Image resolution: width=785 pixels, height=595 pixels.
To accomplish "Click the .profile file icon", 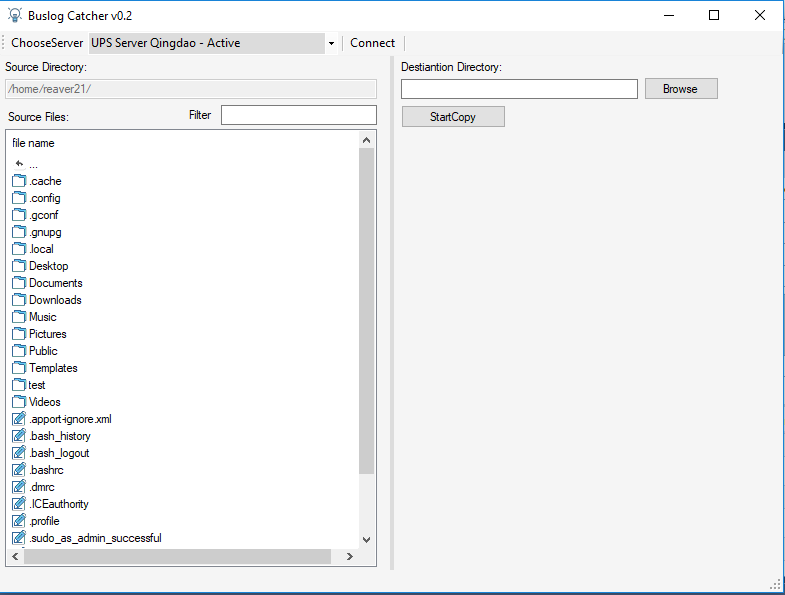I will (x=19, y=521).
